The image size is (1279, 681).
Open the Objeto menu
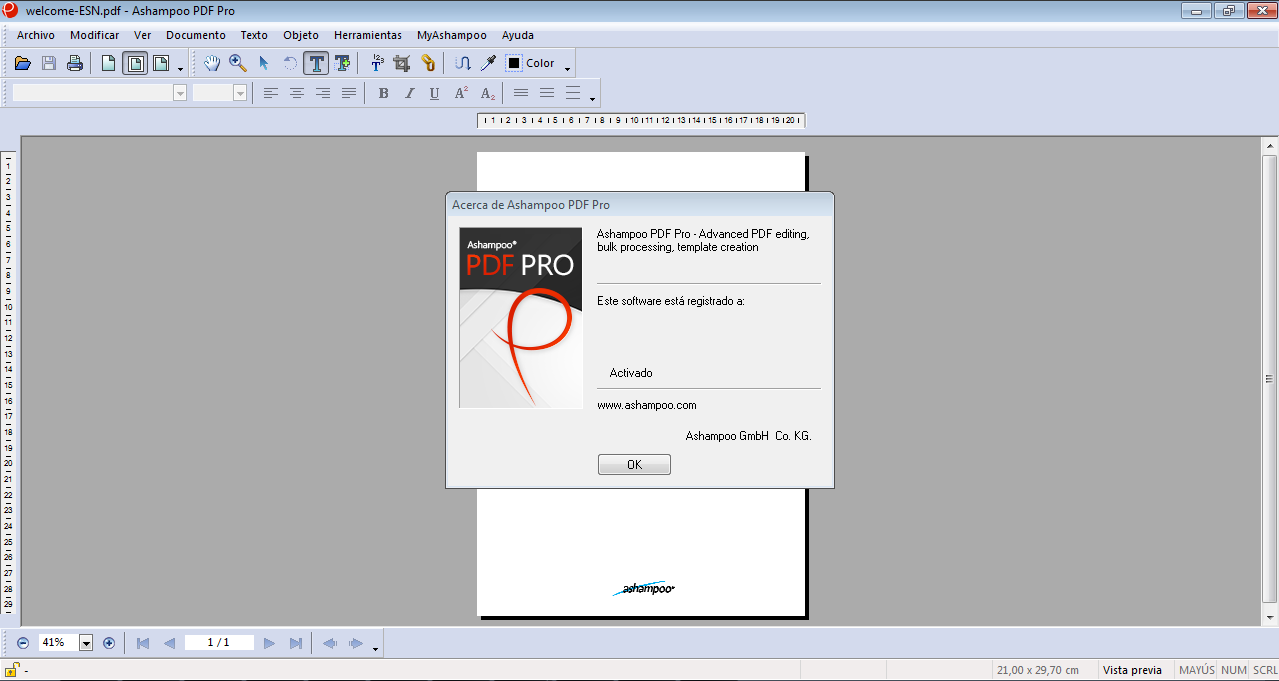point(301,35)
